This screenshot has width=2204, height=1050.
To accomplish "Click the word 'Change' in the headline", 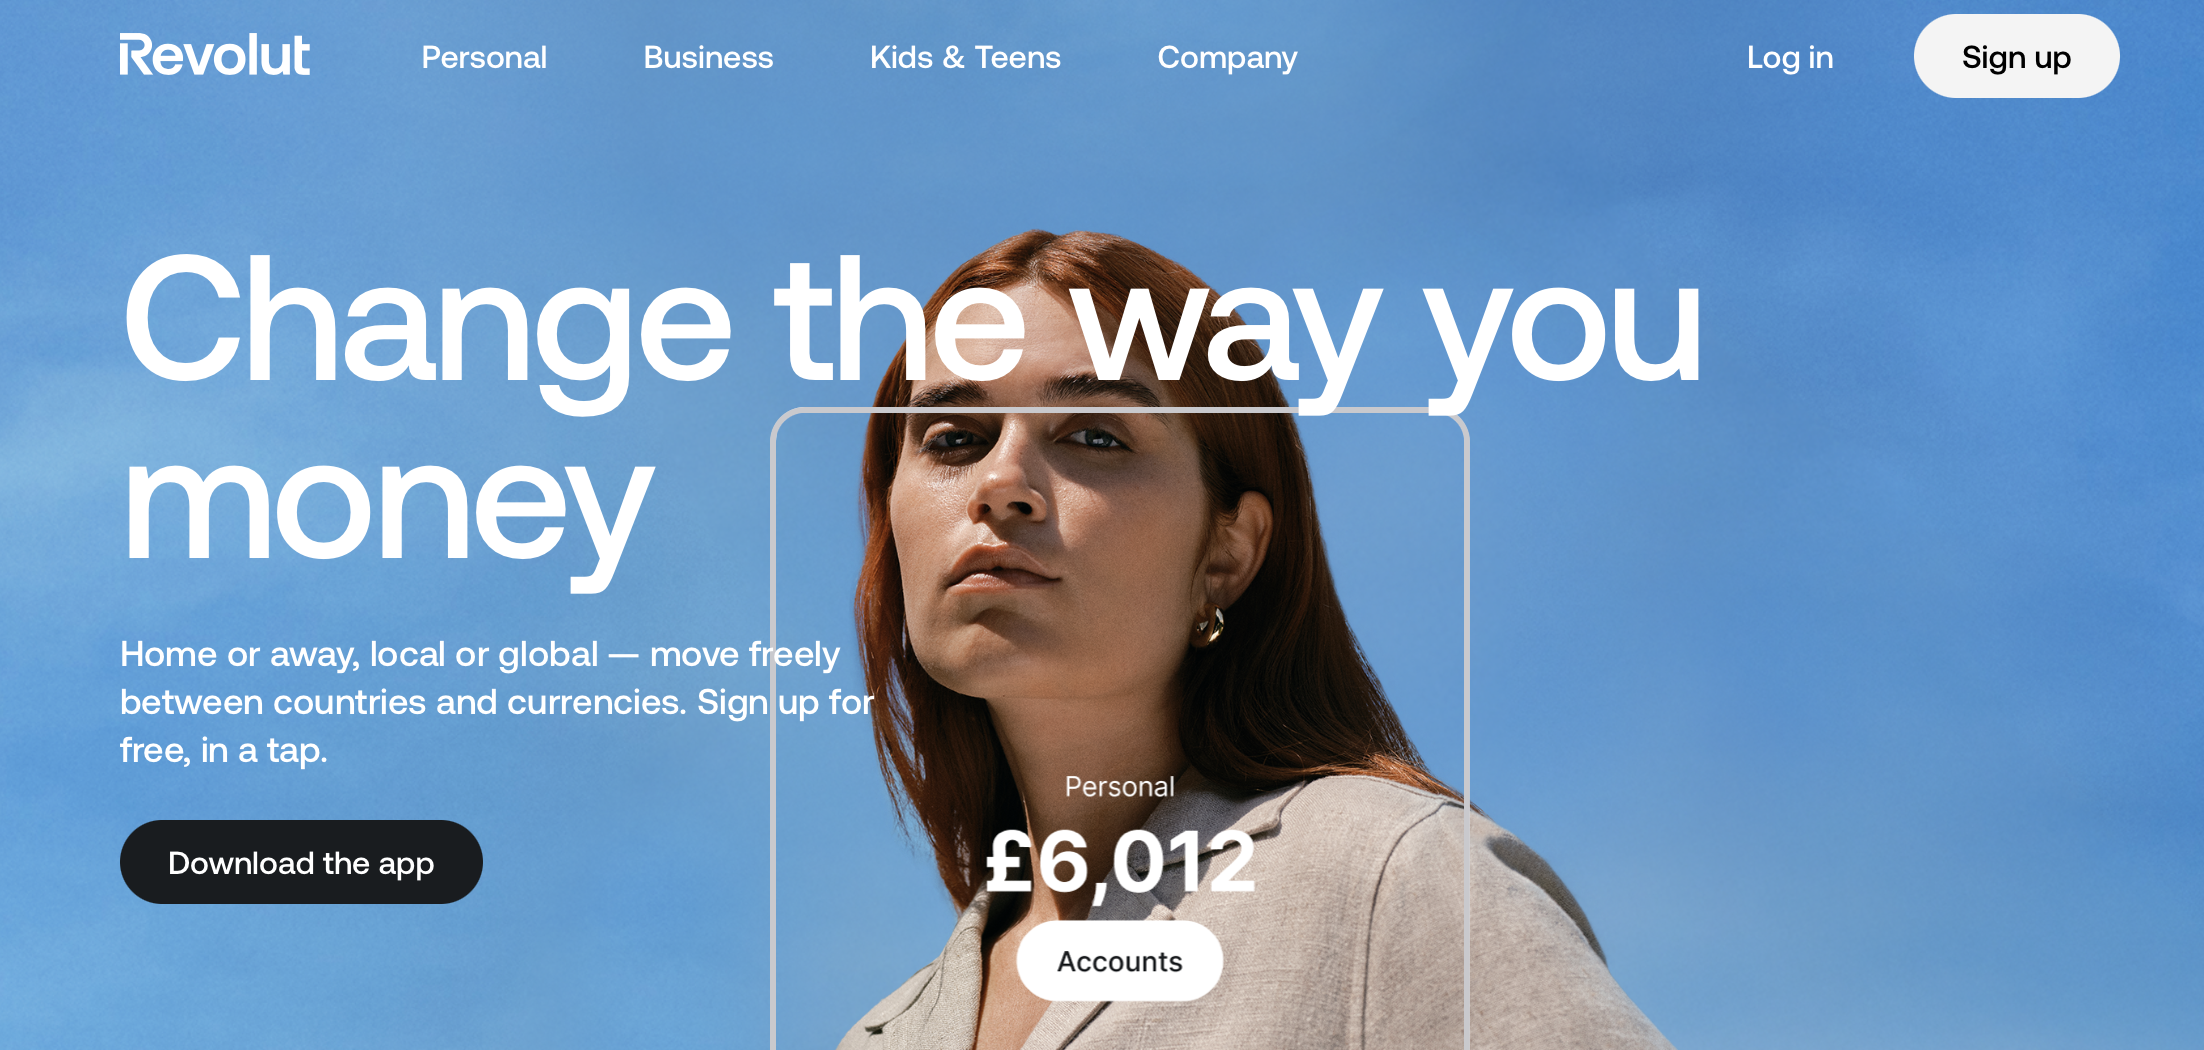I will pyautogui.click(x=428, y=325).
